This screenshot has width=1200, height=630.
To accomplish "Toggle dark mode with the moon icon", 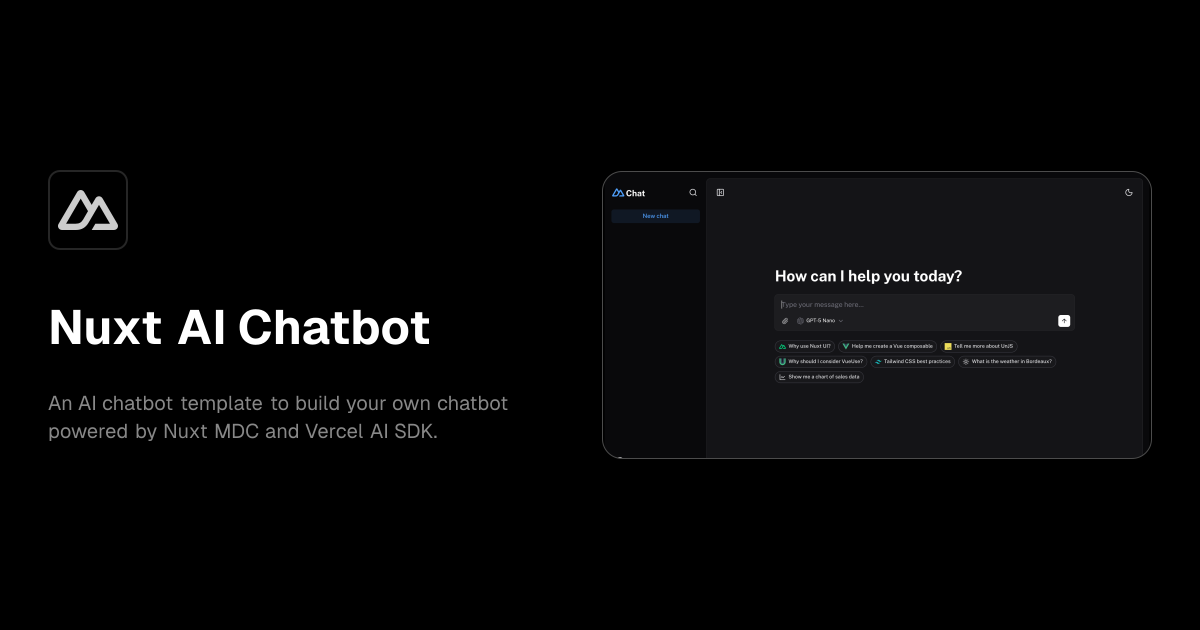I will coord(1129,193).
